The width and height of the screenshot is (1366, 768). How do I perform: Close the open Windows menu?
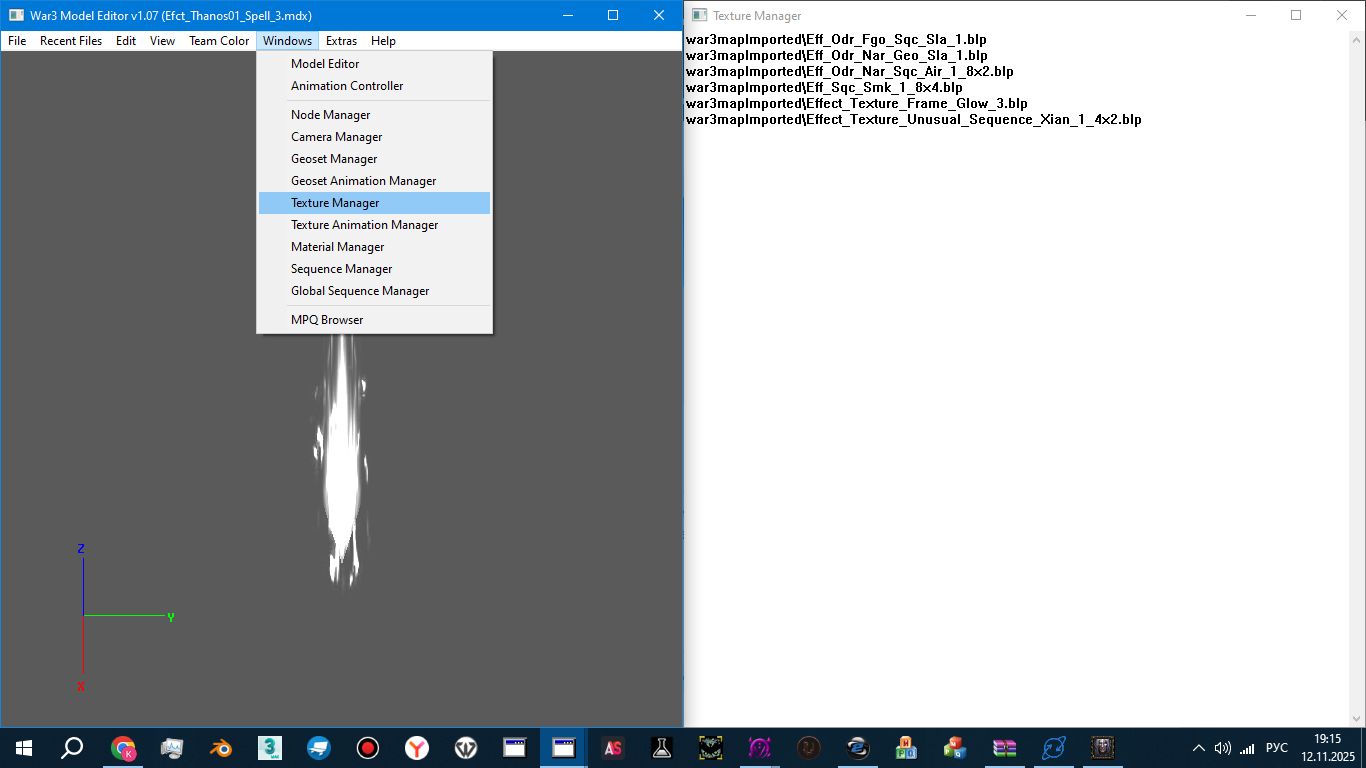tap(288, 41)
